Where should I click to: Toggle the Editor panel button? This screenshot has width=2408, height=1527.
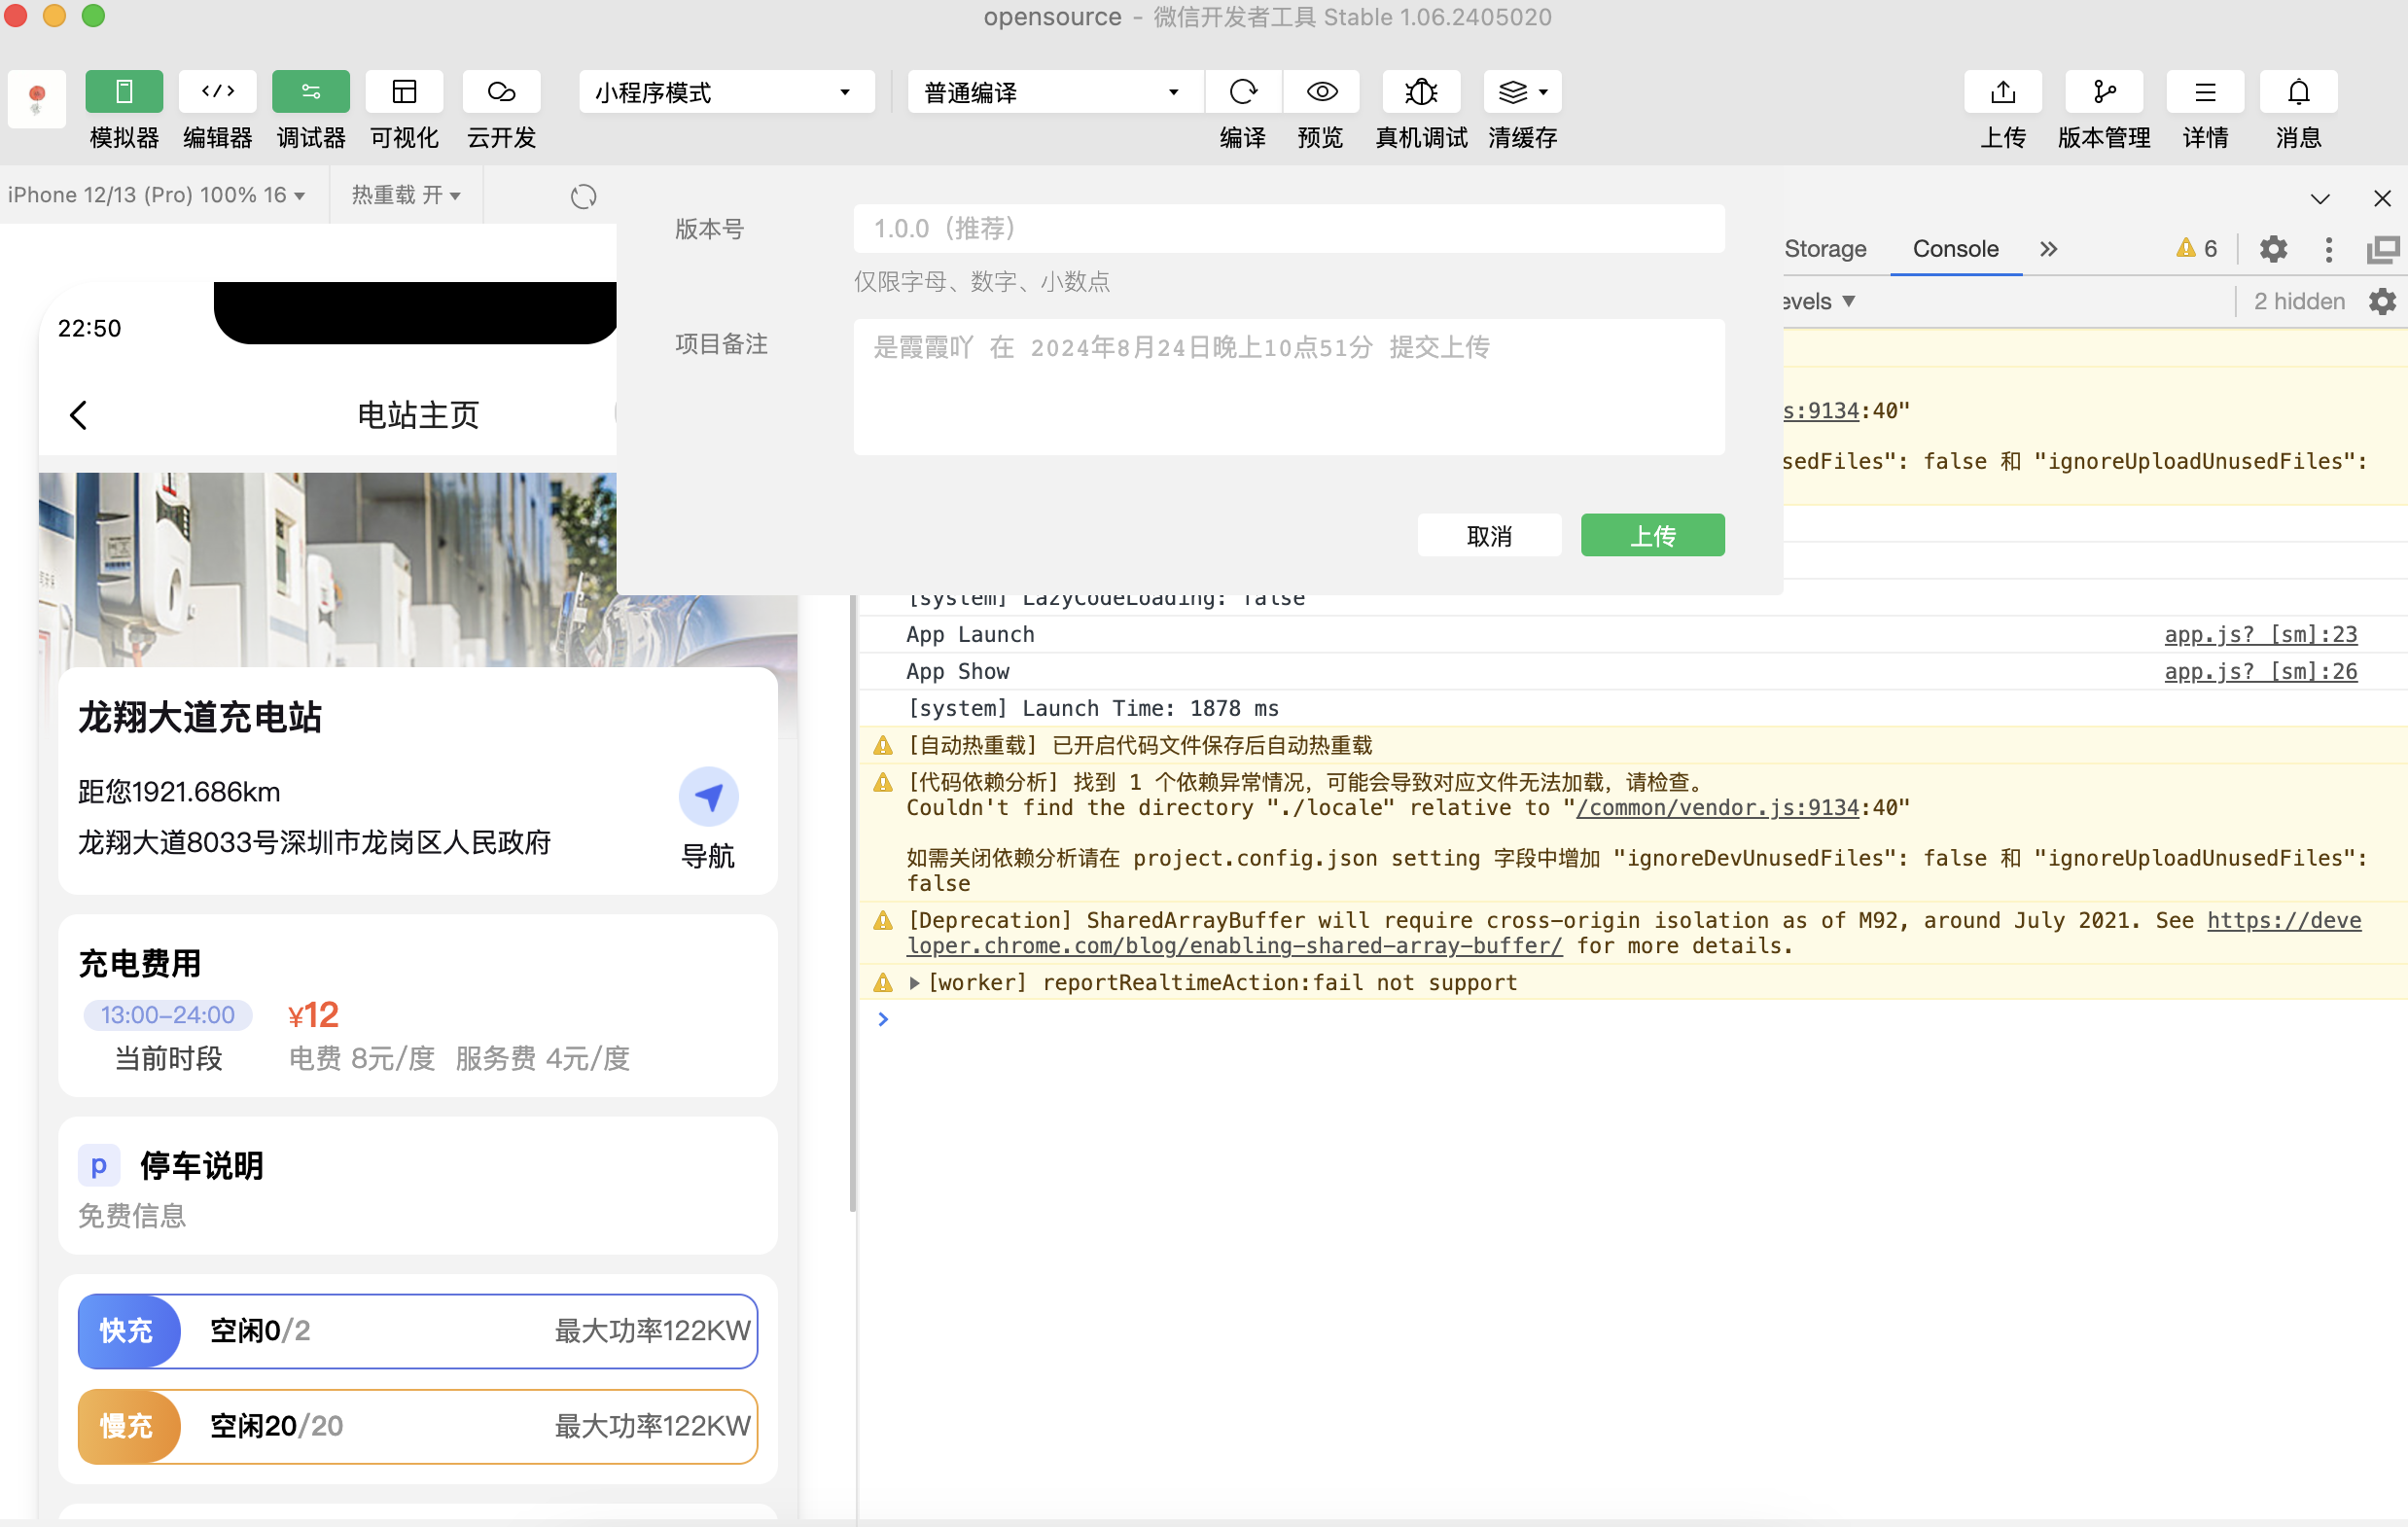pyautogui.click(x=217, y=91)
